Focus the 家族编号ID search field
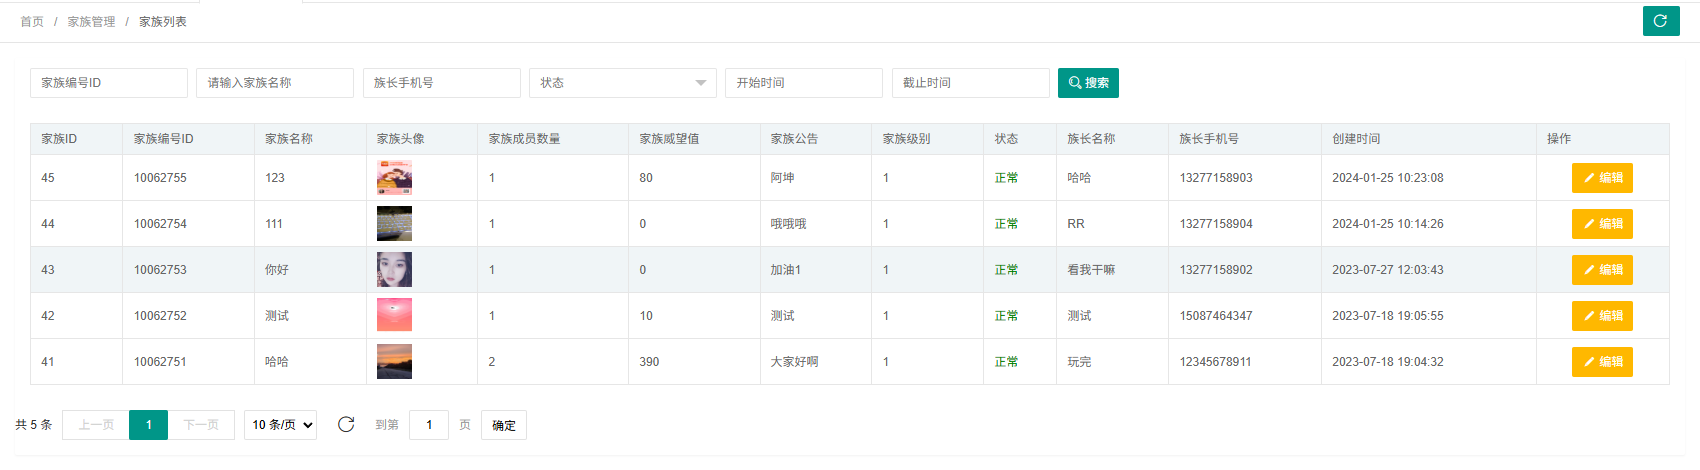Viewport: 1700px width, 470px height. click(109, 83)
